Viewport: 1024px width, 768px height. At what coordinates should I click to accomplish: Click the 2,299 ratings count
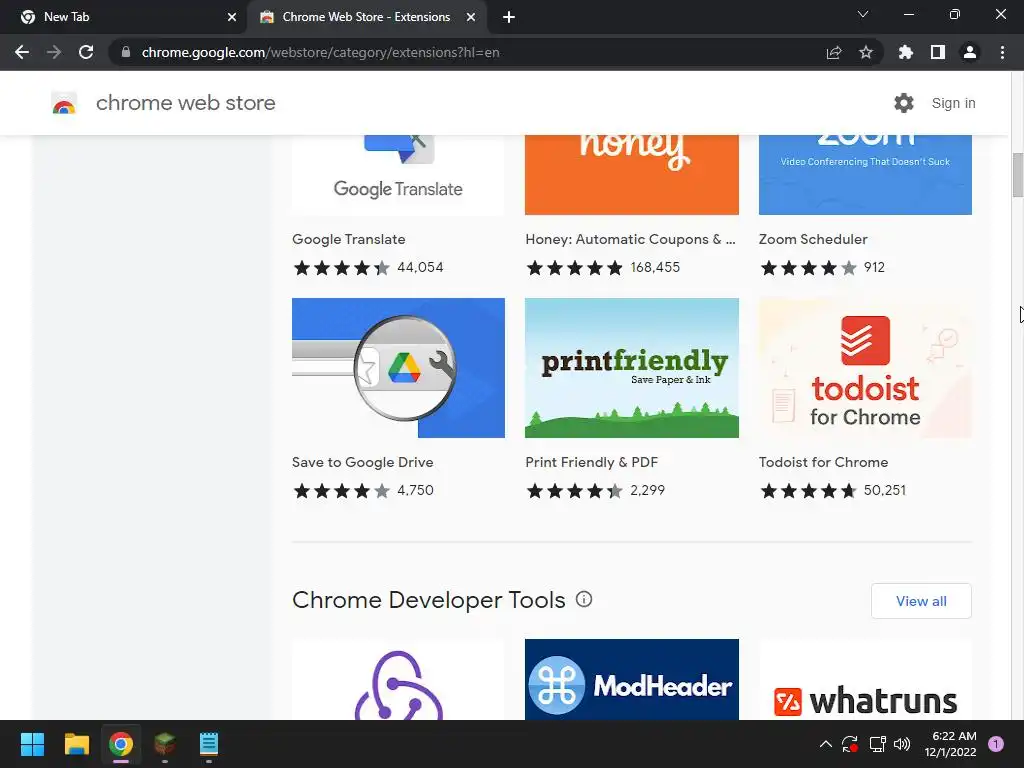(x=647, y=490)
